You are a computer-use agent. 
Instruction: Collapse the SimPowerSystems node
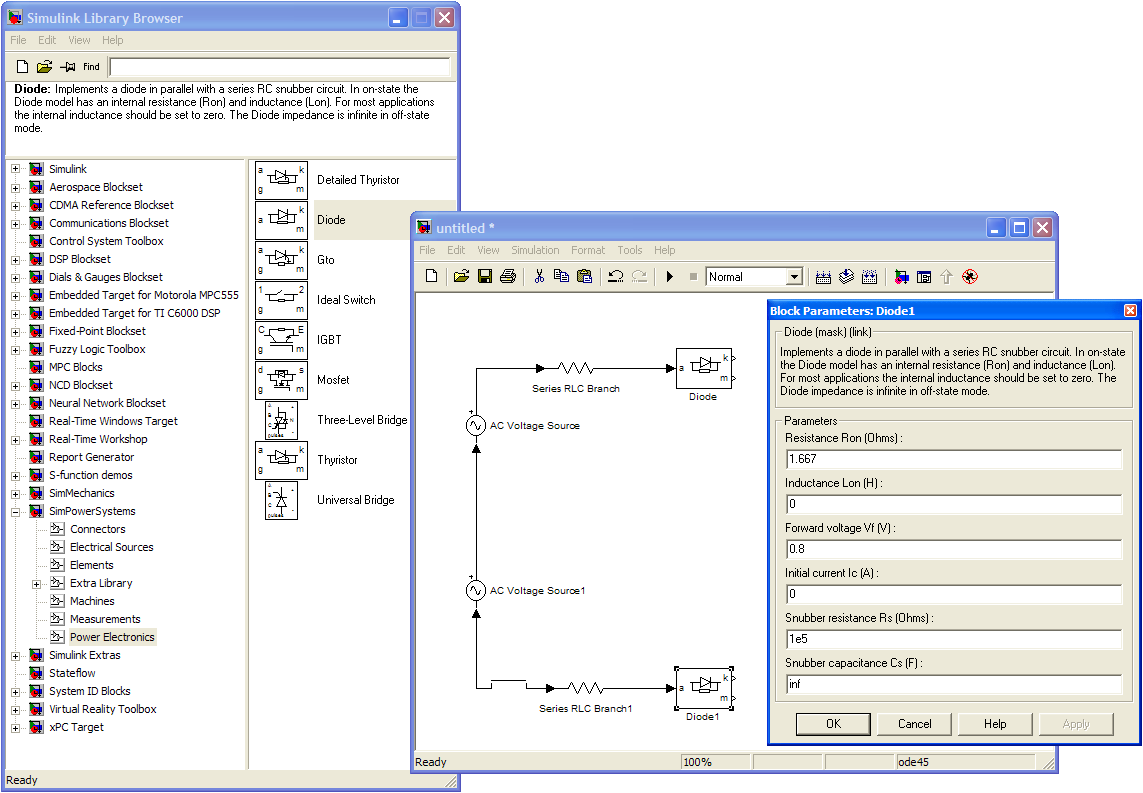click(x=15, y=512)
